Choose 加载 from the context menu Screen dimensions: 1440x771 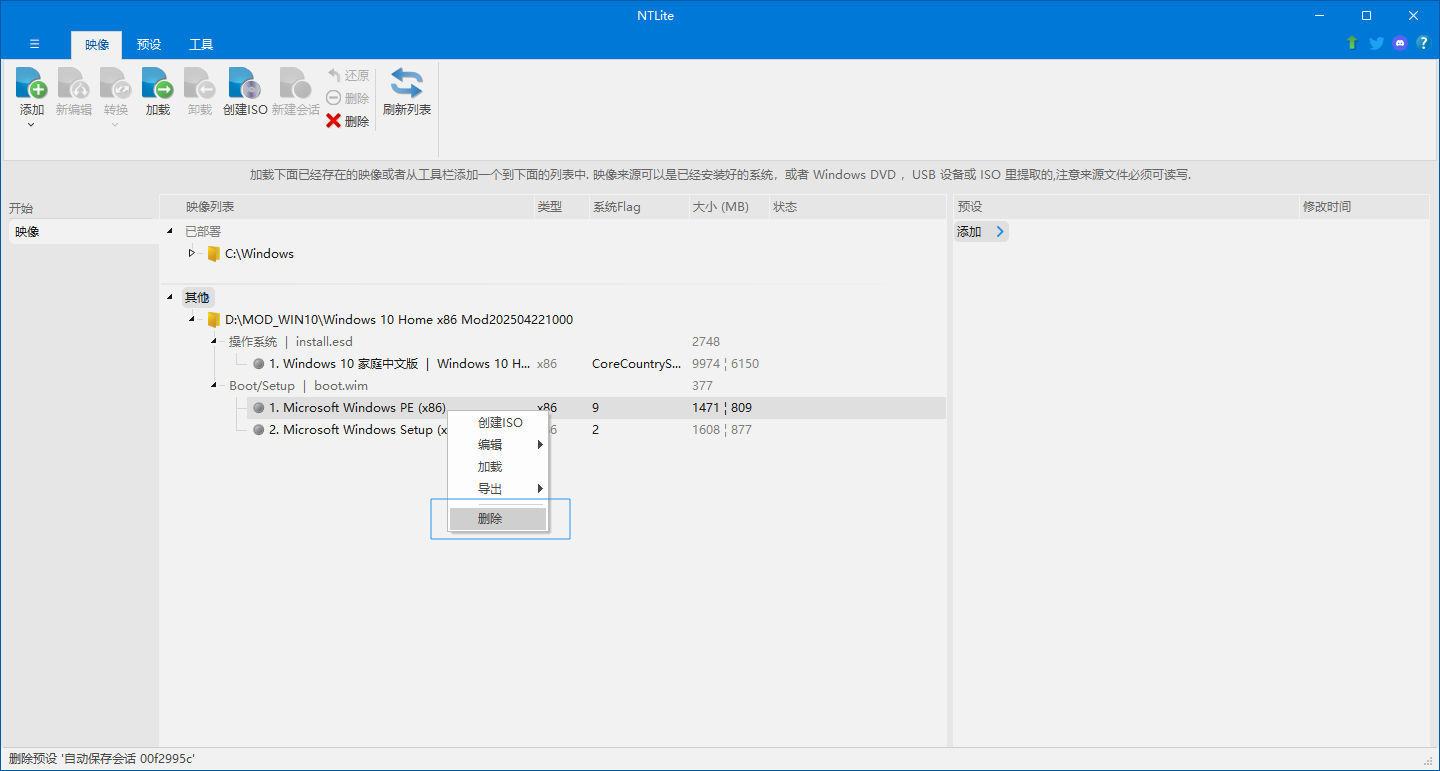pos(499,467)
